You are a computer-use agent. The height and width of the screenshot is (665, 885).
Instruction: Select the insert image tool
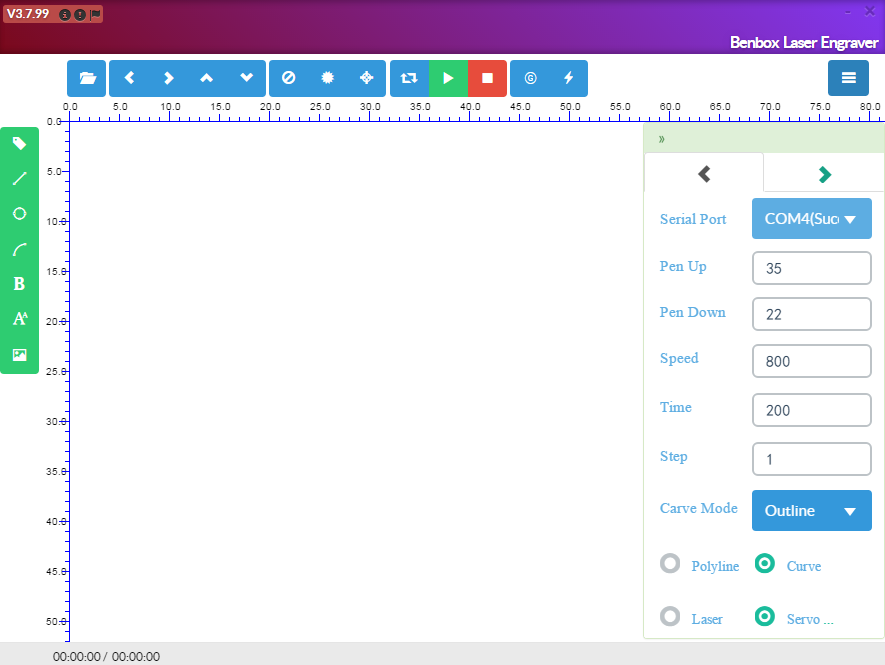20,355
